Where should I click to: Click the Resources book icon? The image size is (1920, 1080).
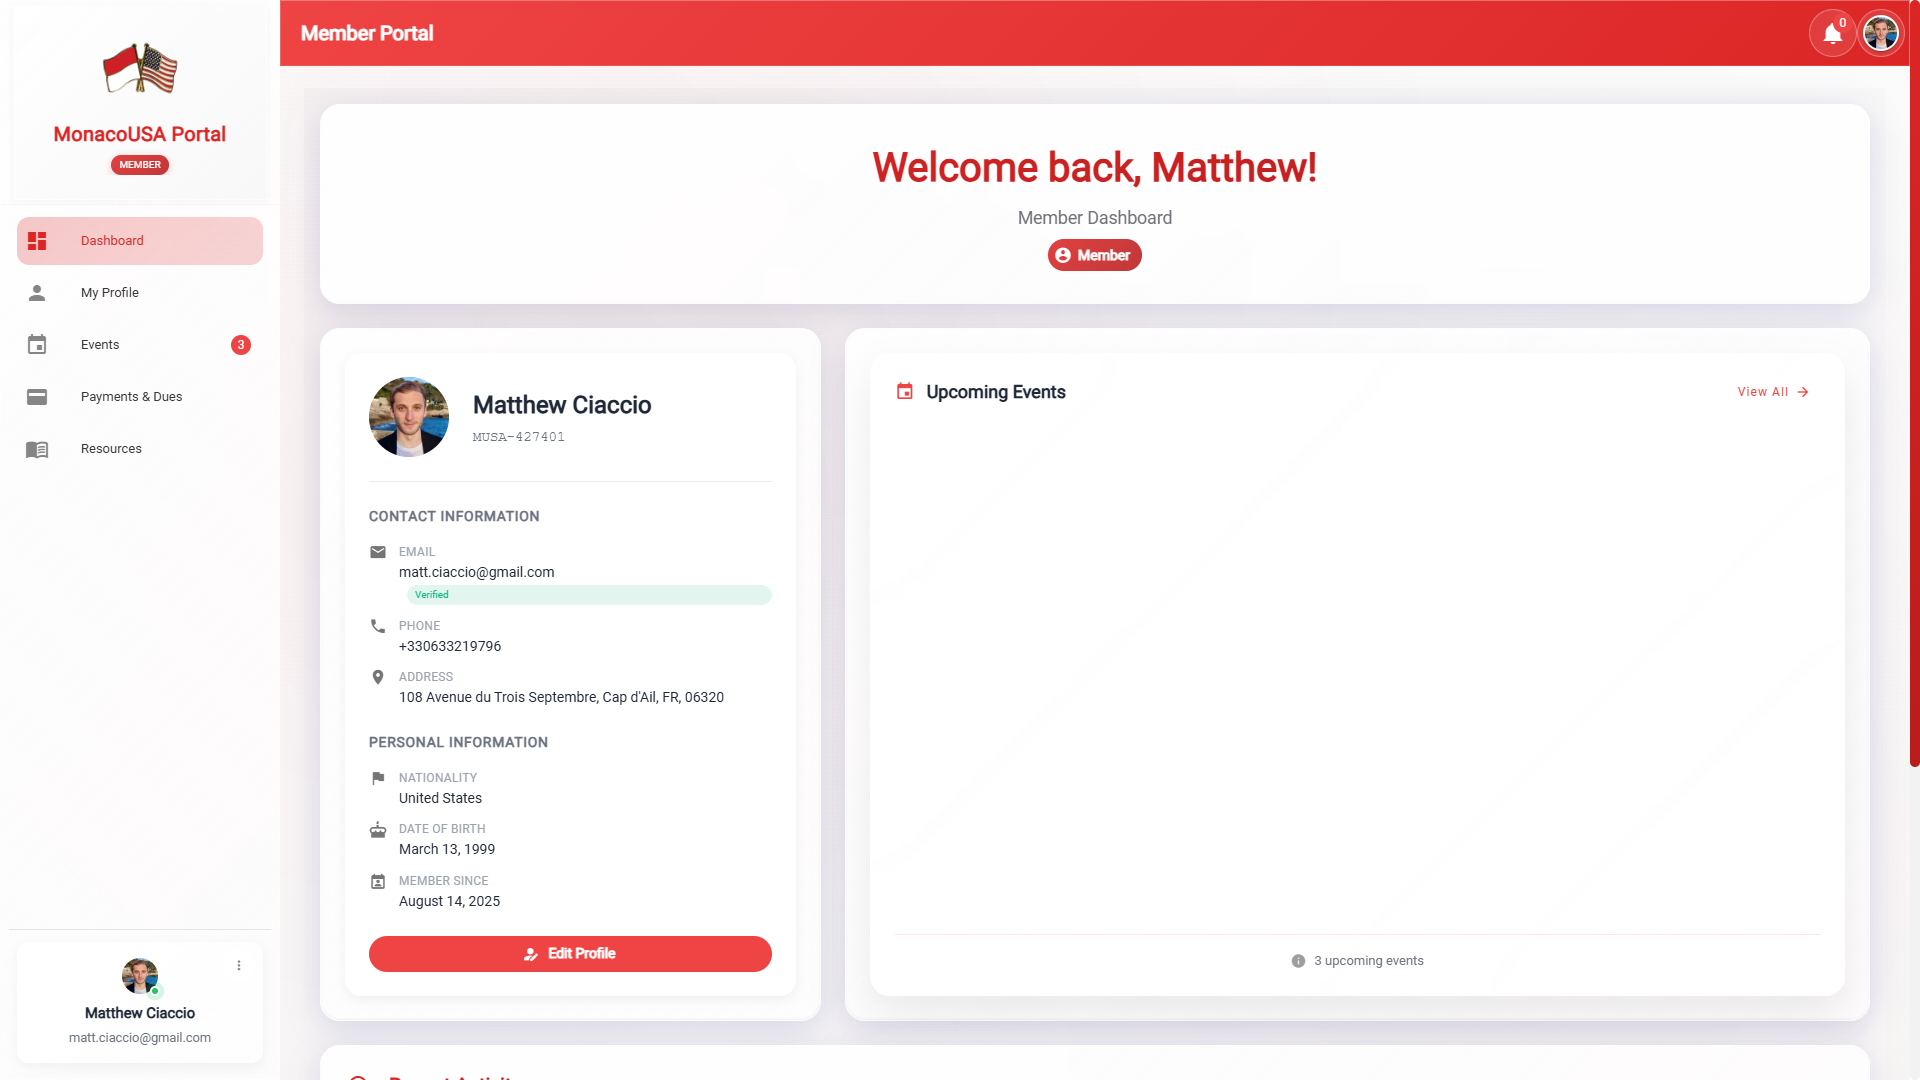37,449
